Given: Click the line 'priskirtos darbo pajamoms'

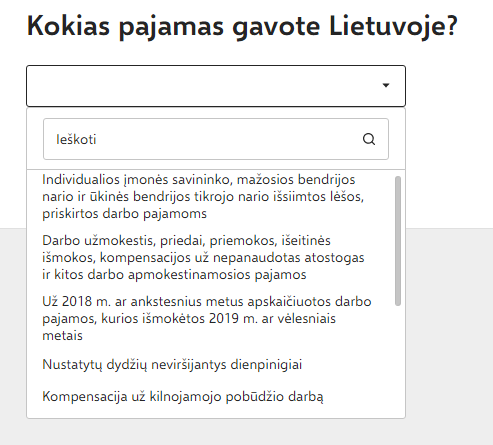Looking at the screenshot, I should point(124,213).
